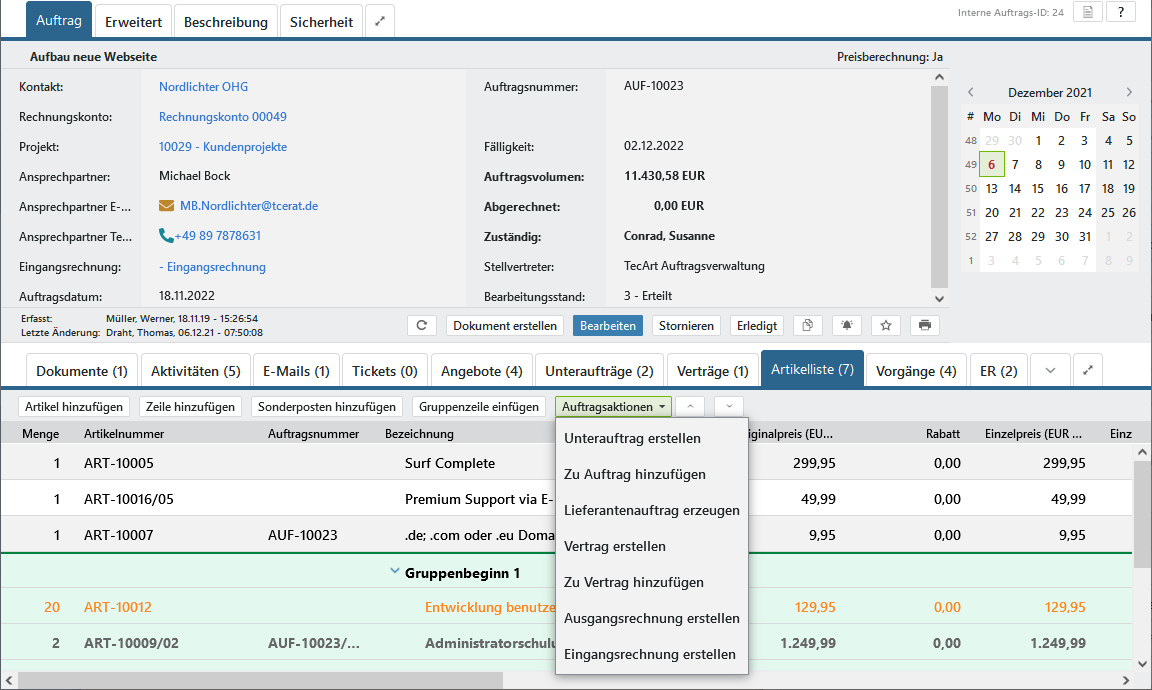The height and width of the screenshot is (690, 1152).
Task: Mark order as favorite with star icon
Action: [x=886, y=326]
